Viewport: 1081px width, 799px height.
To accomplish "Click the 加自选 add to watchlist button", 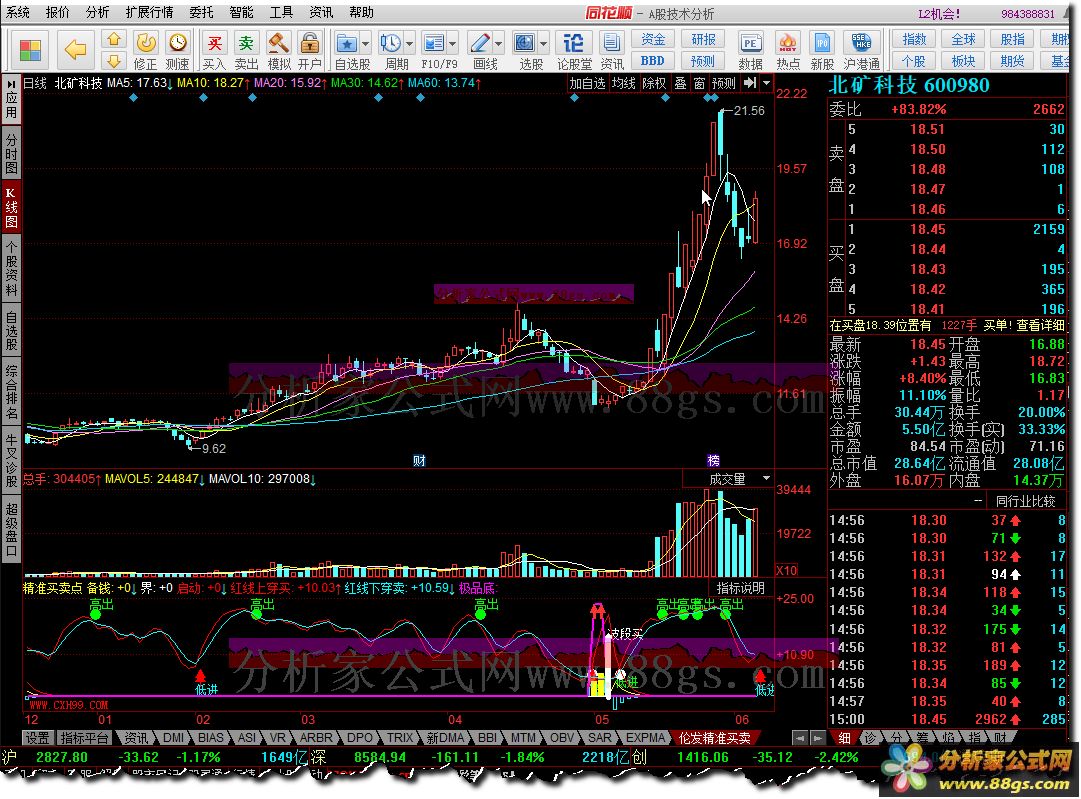I will point(587,83).
